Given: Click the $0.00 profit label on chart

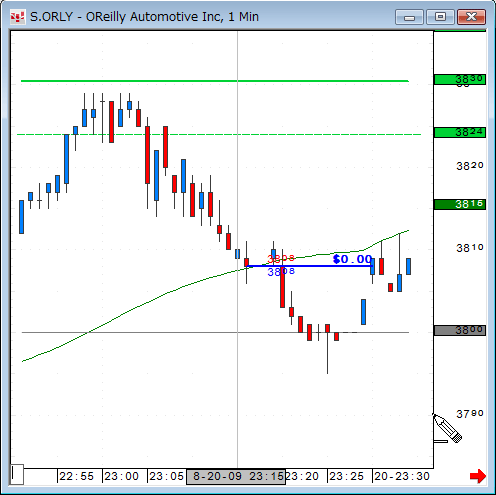Looking at the screenshot, I should pyautogui.click(x=352, y=259).
